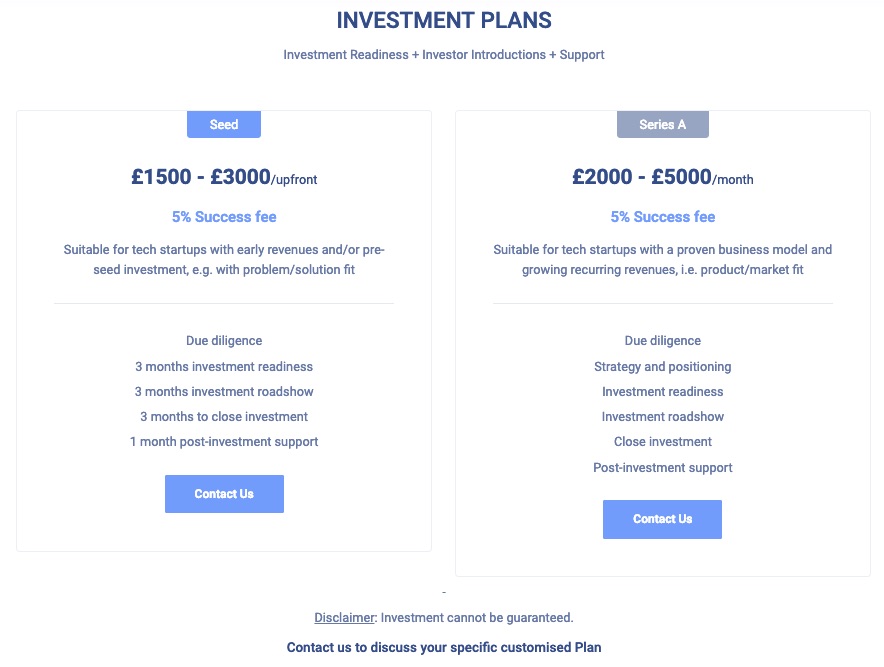Click "3 months investment roadshow" item
This screenshot has height=667, width=884.
(x=224, y=392)
